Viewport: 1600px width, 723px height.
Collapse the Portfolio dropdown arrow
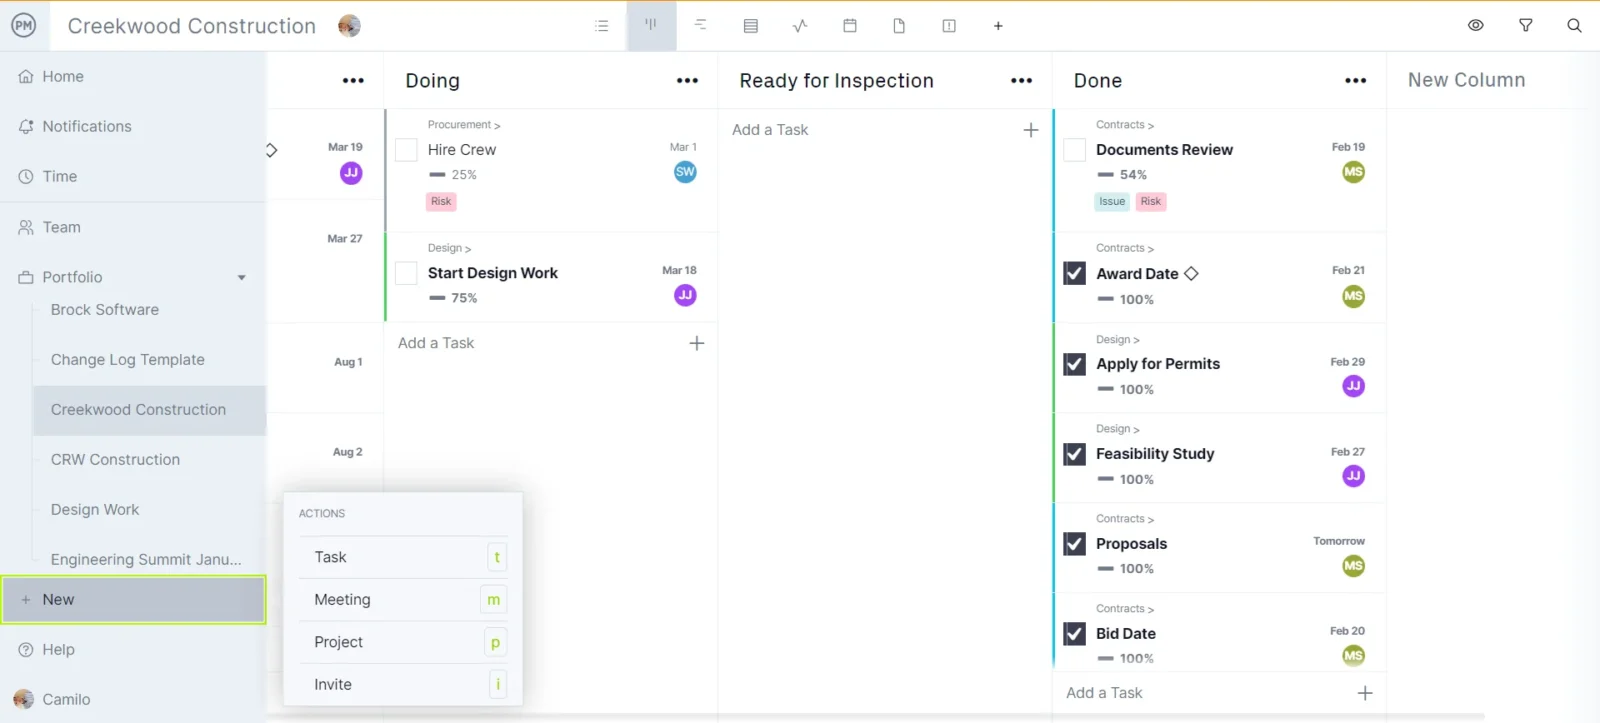241,277
